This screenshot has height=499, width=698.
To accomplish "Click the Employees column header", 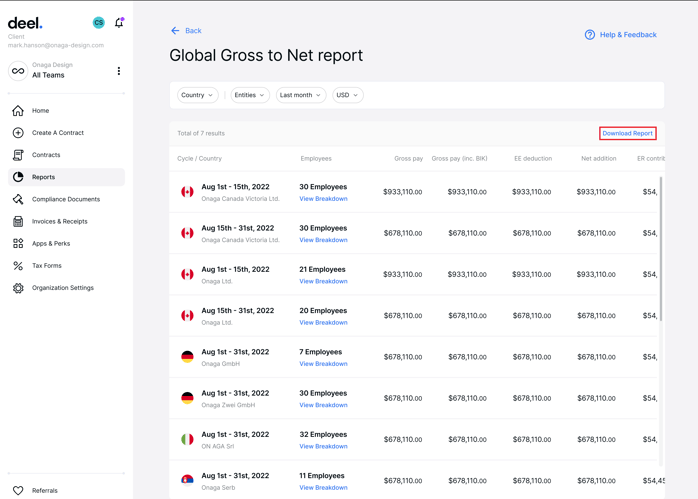I will point(316,158).
